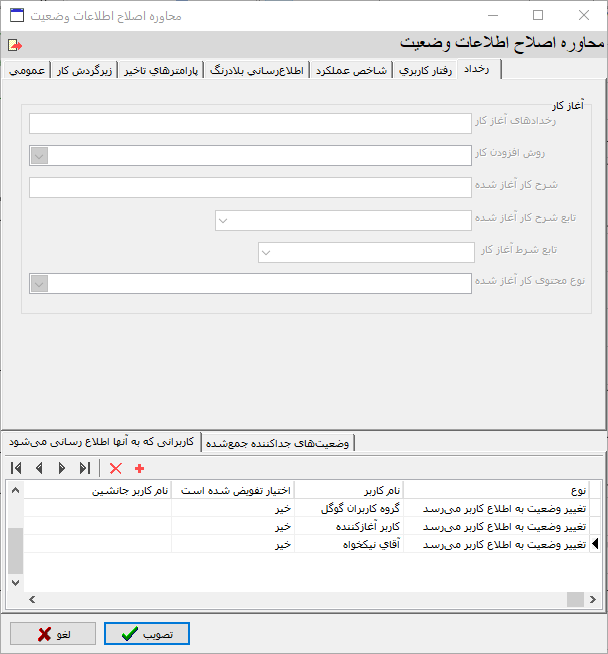Delete selected user row with red X

[x=116, y=468]
